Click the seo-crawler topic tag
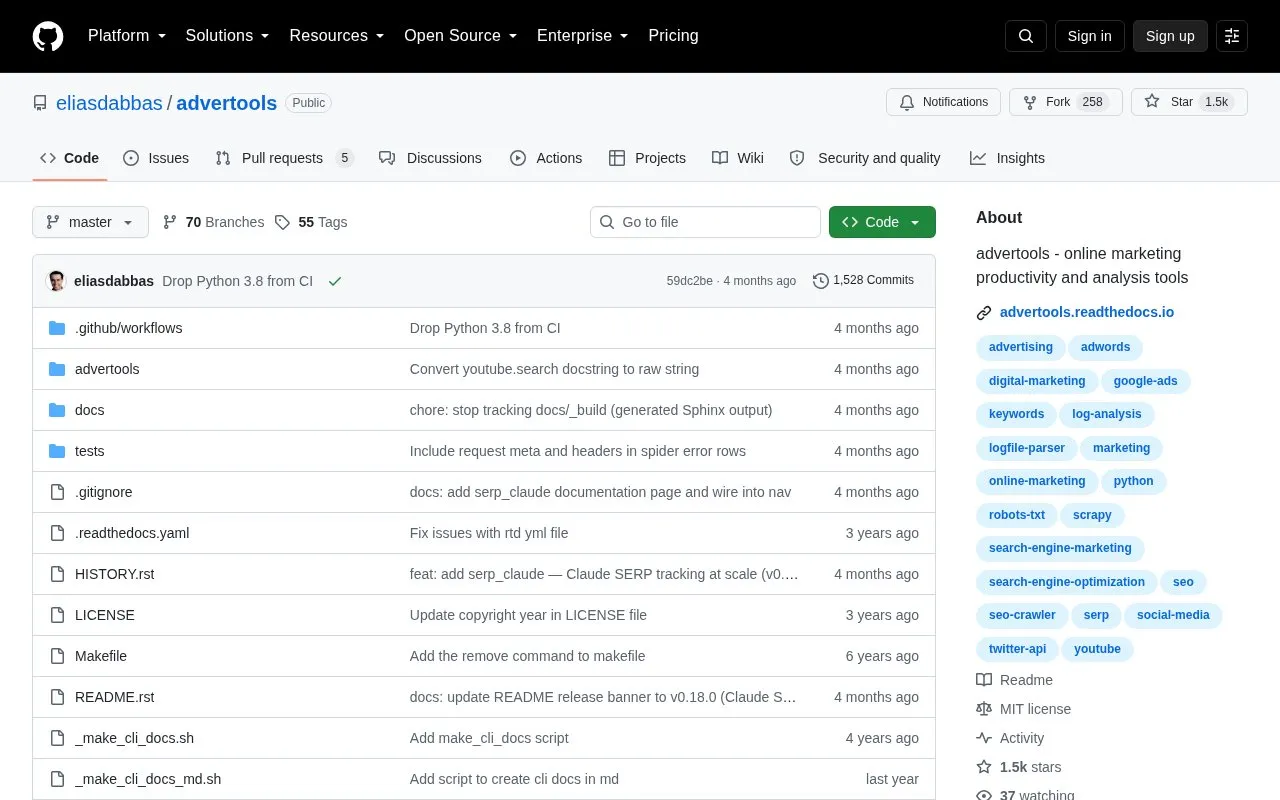Image resolution: width=1280 pixels, height=800 pixels. [x=1022, y=615]
